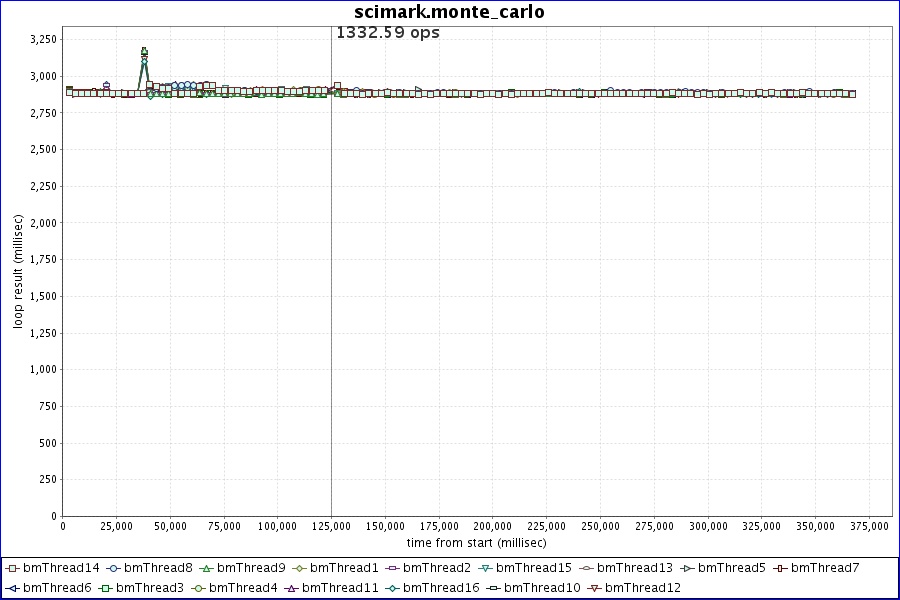Click the bmThread5 legend marker icon
Screen dimensions: 900x600
pos(687,568)
